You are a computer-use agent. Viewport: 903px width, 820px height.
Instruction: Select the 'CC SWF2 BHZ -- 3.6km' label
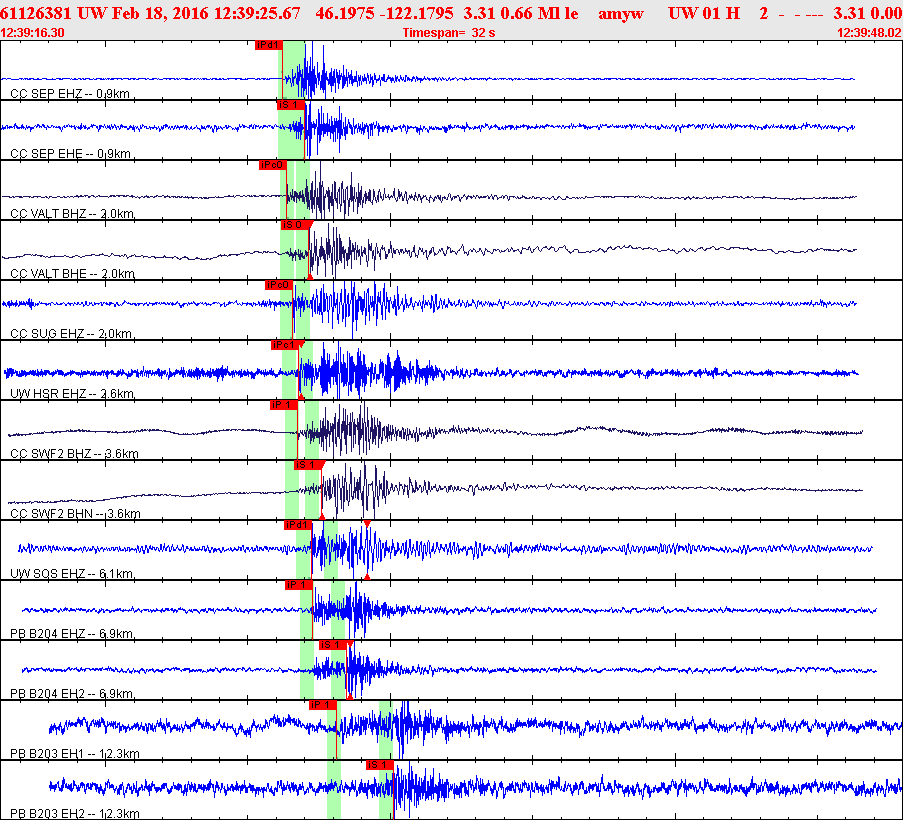pos(74,454)
